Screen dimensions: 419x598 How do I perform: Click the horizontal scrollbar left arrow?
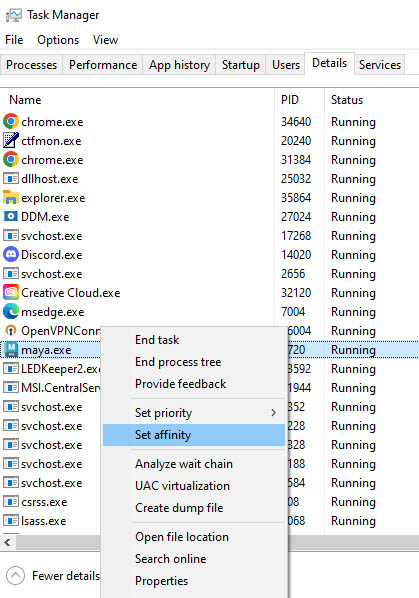(7, 542)
